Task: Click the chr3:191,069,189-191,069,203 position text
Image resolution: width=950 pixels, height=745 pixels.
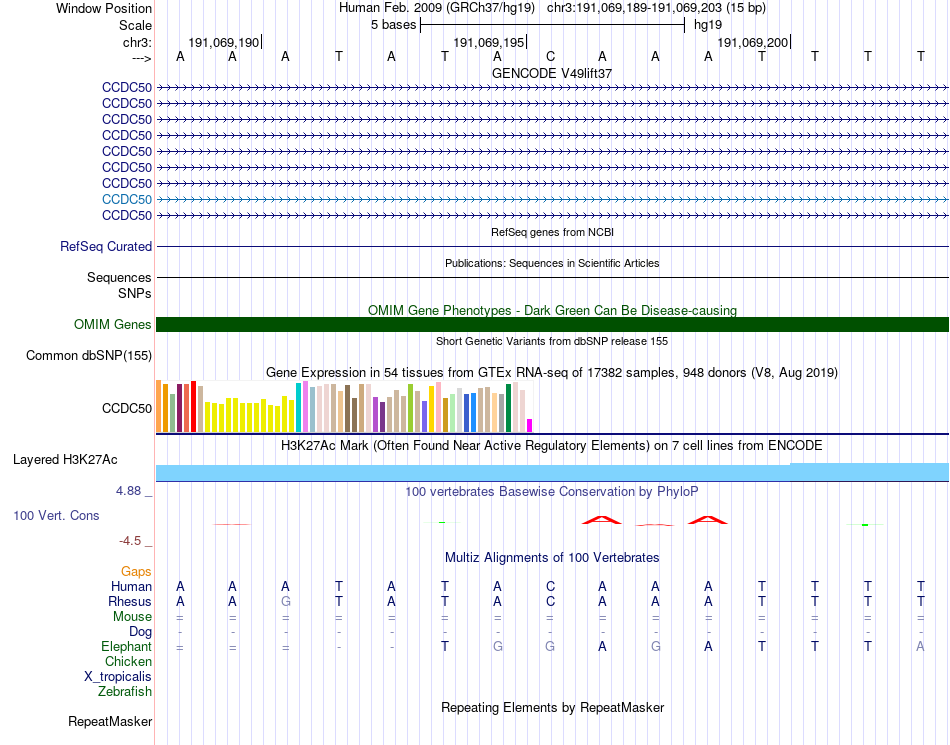Action: click(x=656, y=8)
